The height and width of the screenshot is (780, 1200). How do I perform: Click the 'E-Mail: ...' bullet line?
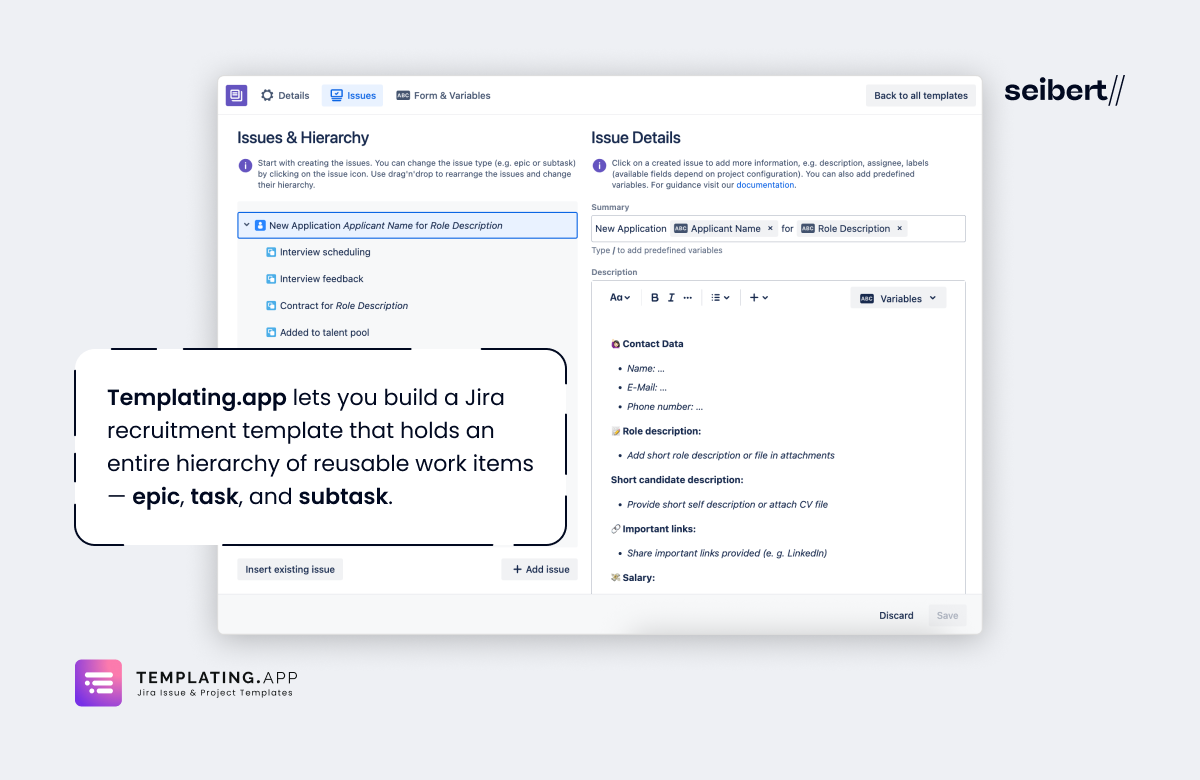647,388
